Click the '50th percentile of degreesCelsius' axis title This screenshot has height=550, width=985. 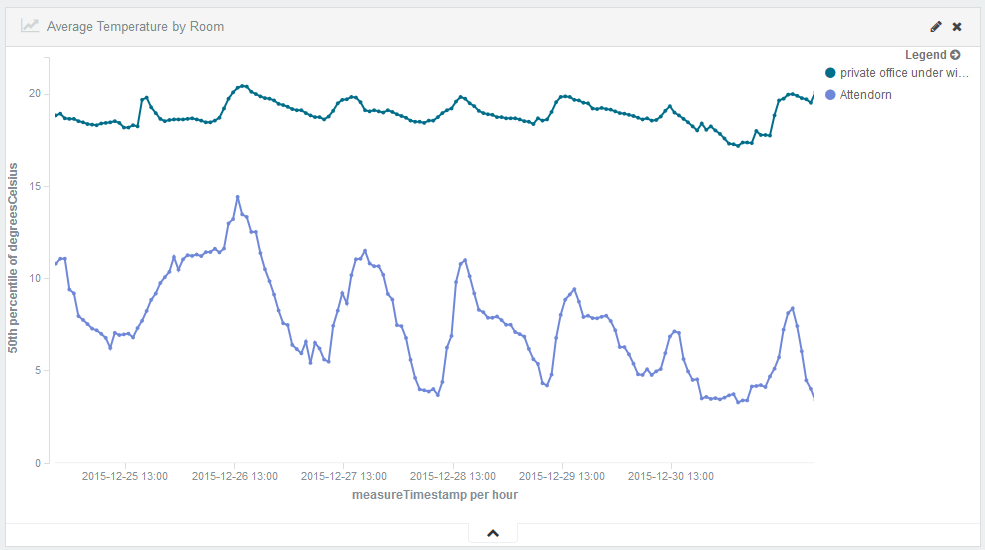[14, 259]
